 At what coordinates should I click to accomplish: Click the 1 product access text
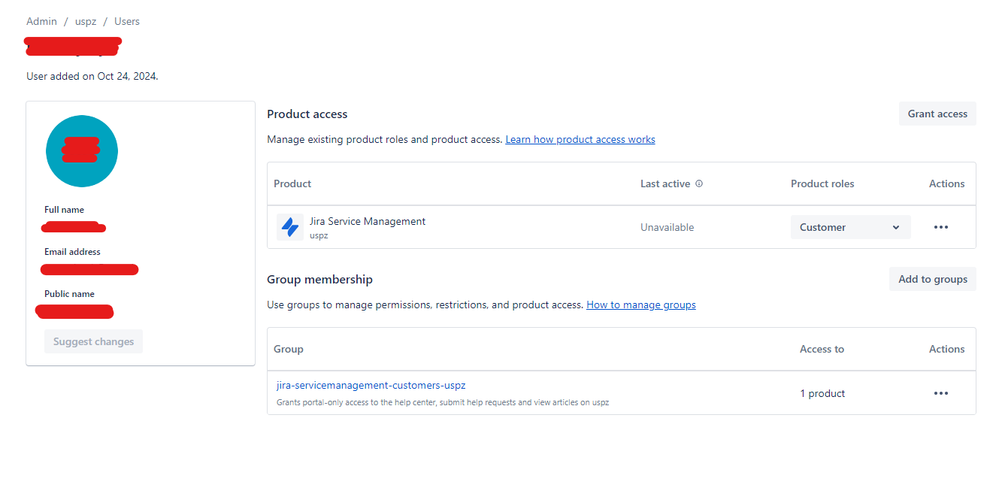[x=822, y=393]
